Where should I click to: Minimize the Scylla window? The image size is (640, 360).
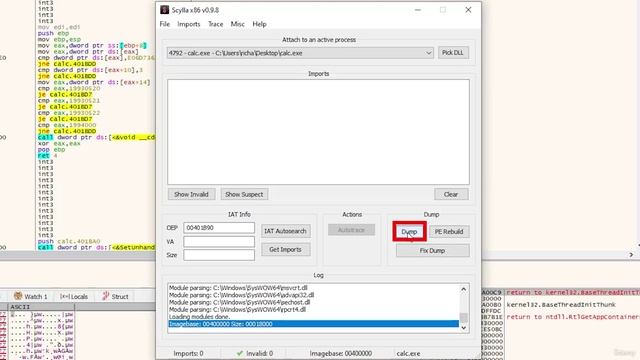point(418,10)
